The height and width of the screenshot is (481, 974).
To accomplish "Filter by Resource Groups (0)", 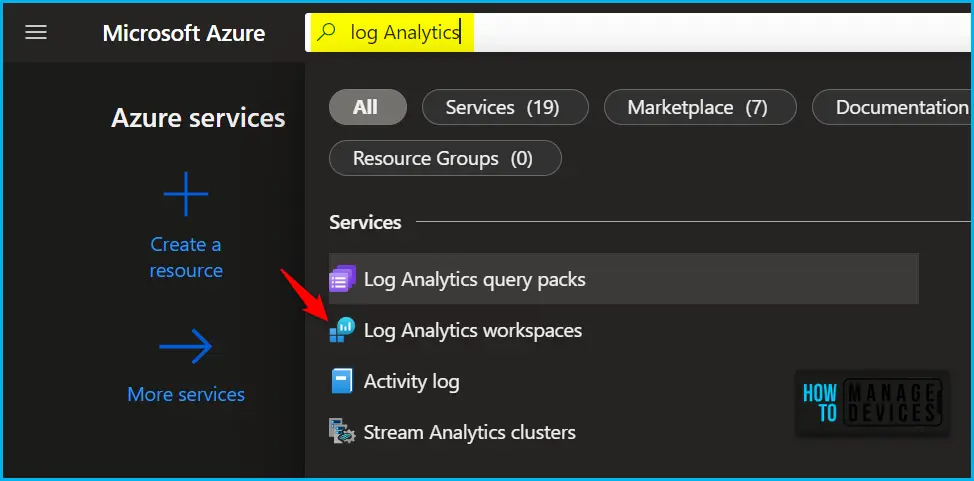I will [443, 158].
